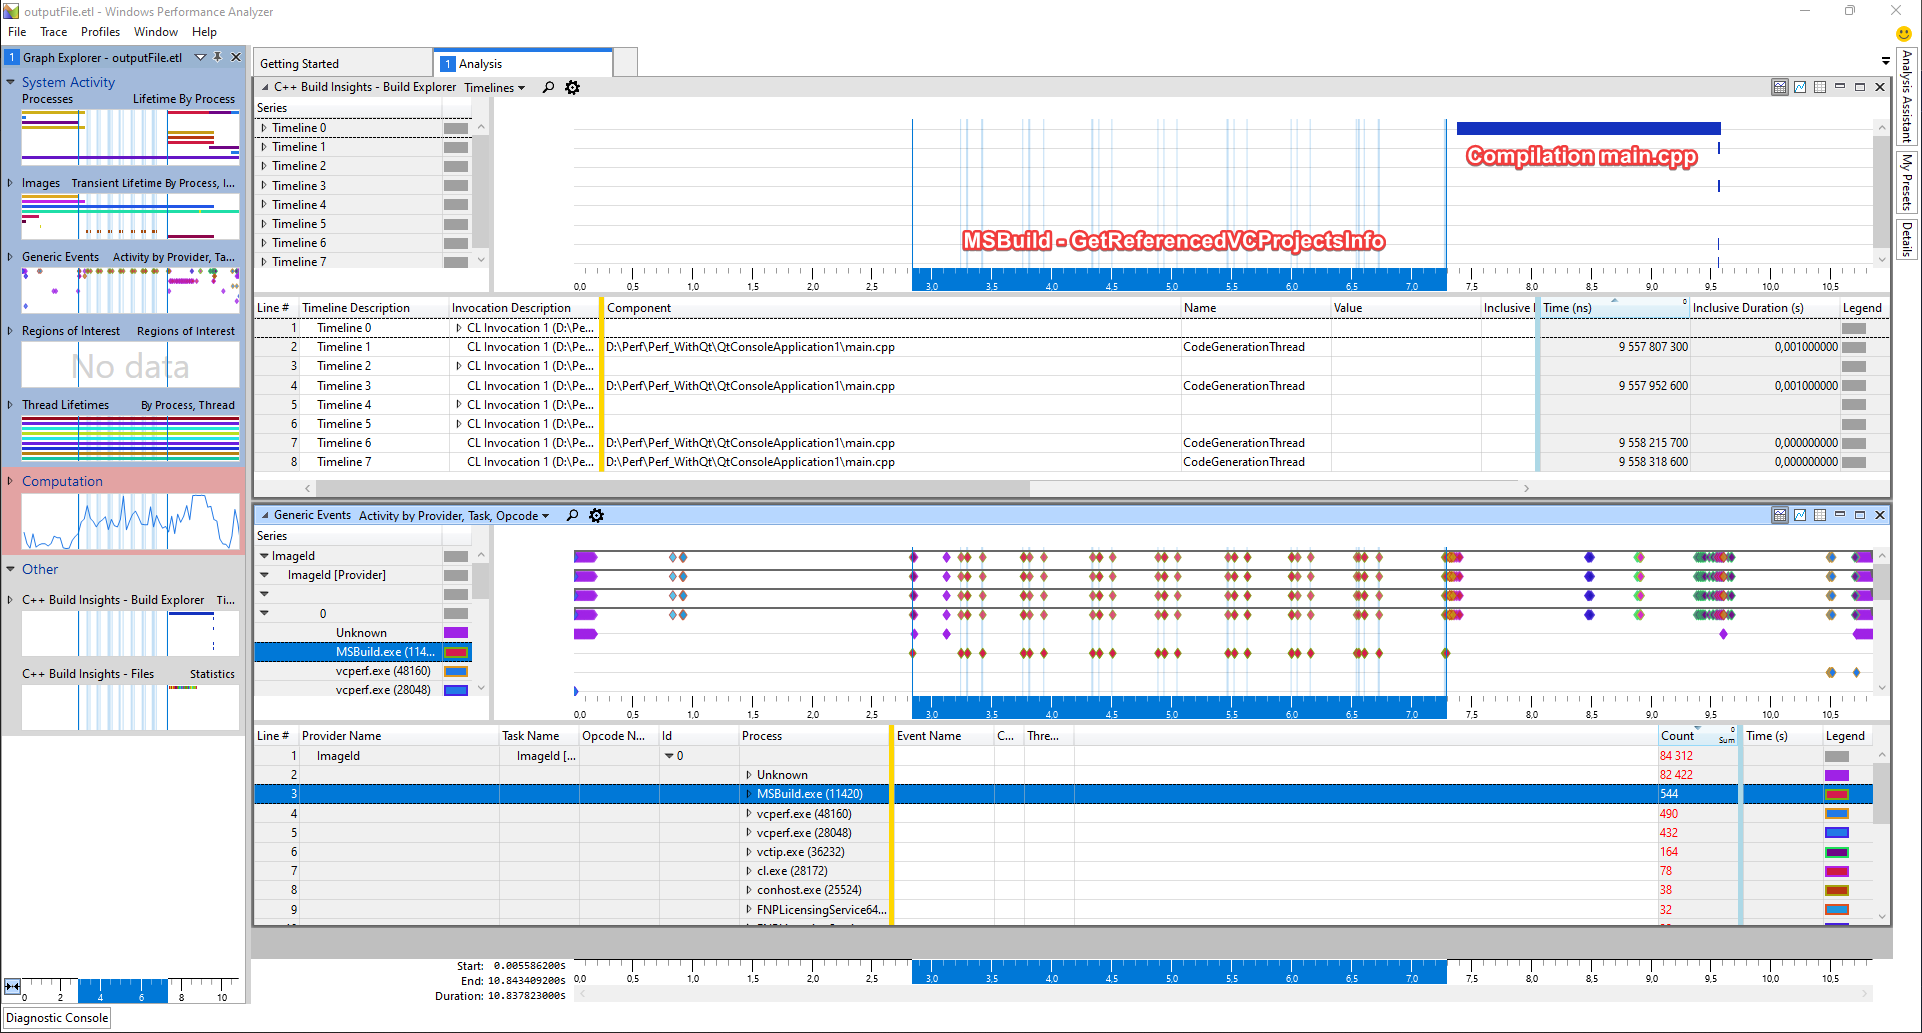Open the Help menu

click(x=204, y=32)
